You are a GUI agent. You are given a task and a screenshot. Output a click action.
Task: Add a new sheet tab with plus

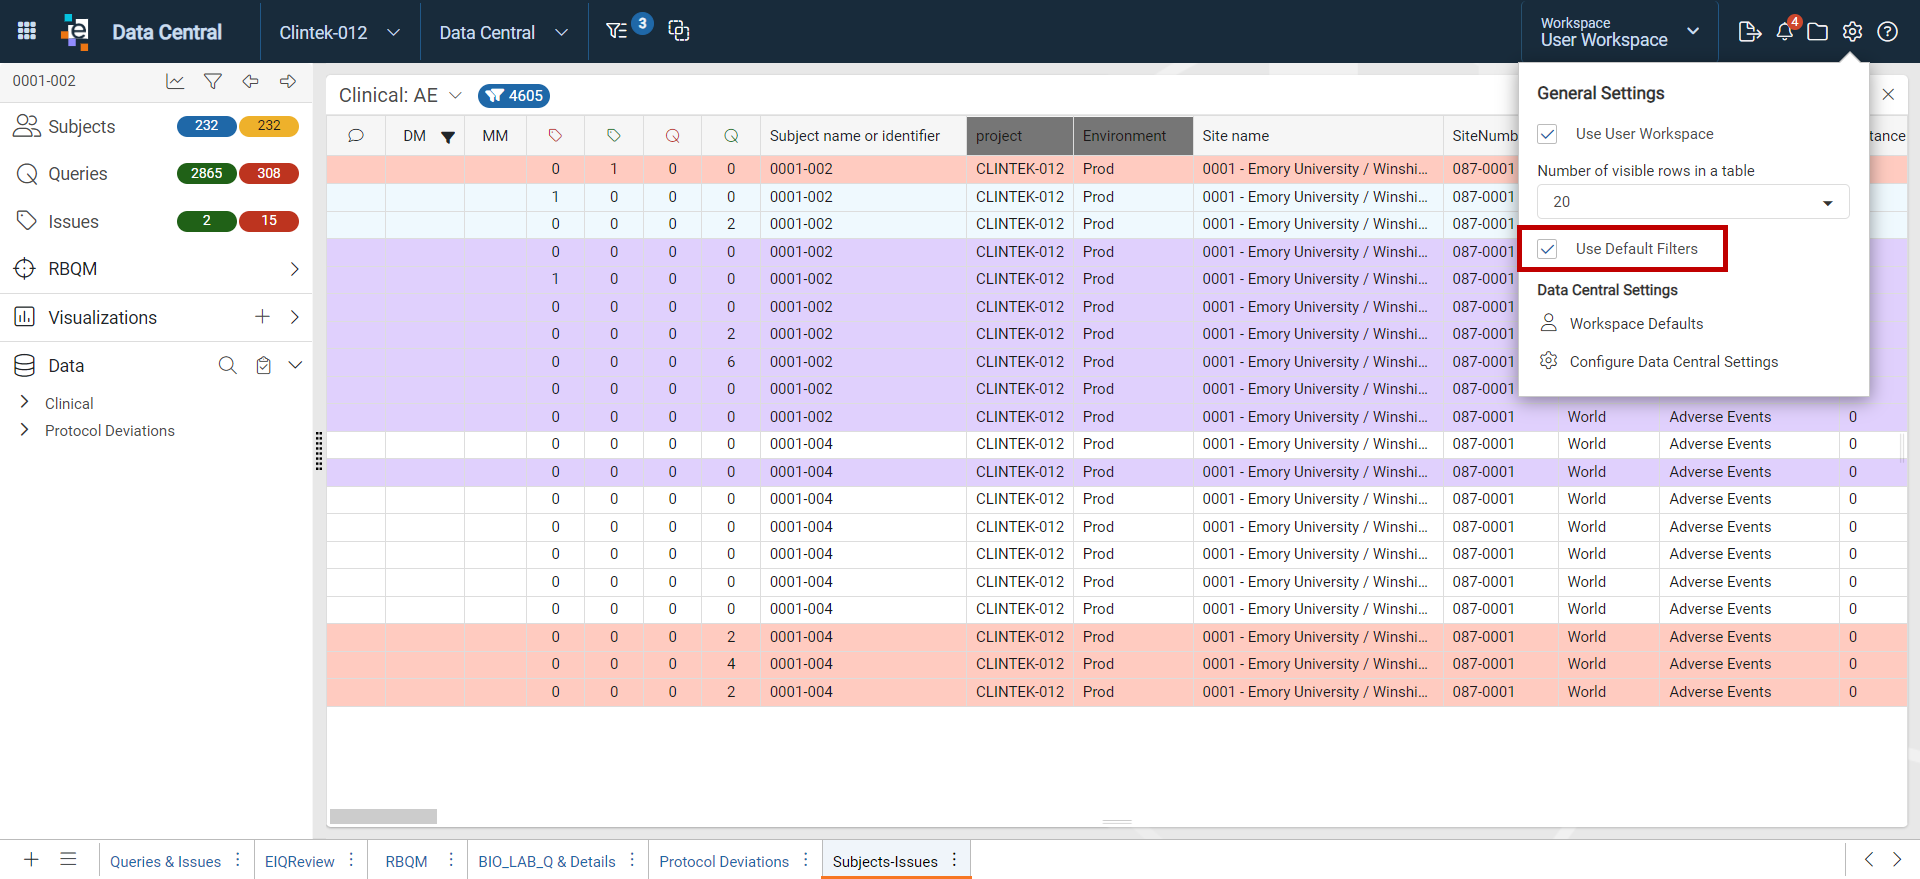(x=31, y=859)
